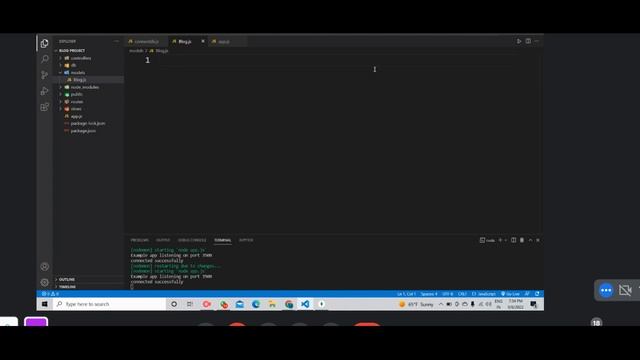
Task: Click the feedback icon in status bar
Action: click(x=527, y=294)
